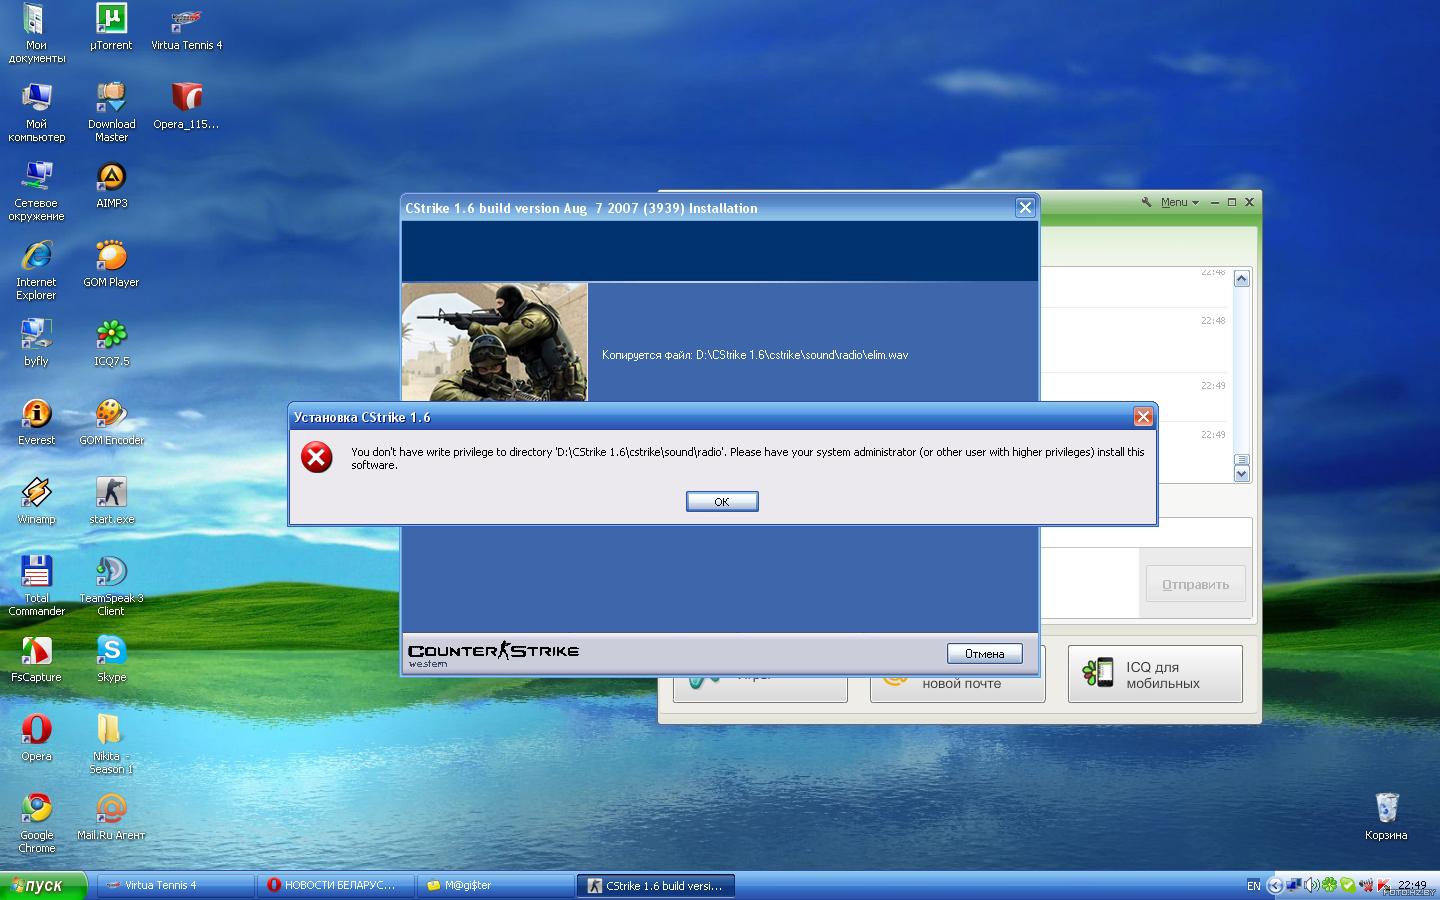Image resolution: width=1440 pixels, height=900 pixels.
Task: Select the Opera_115 installer icon
Action: coord(186,106)
